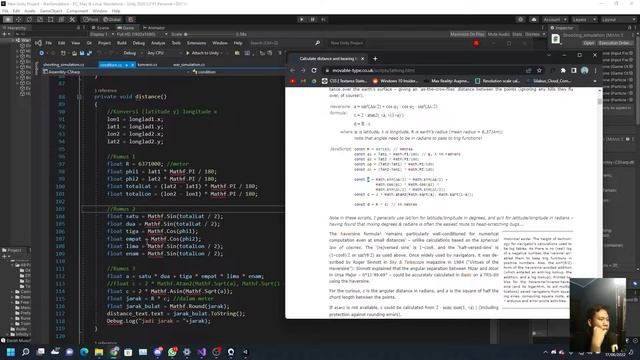Open Unity Account dropdown
Viewport: 640px width, 360px height.
tap(555, 19)
